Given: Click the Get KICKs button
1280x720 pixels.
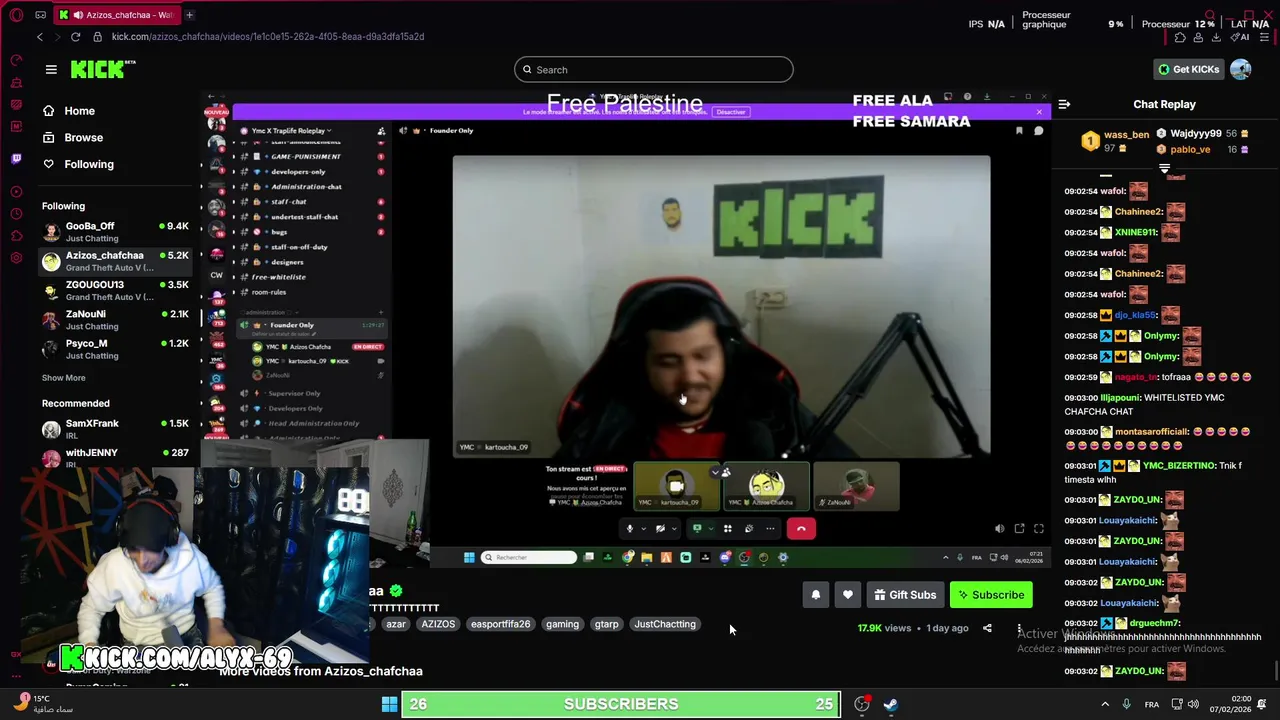Looking at the screenshot, I should tap(1189, 69).
